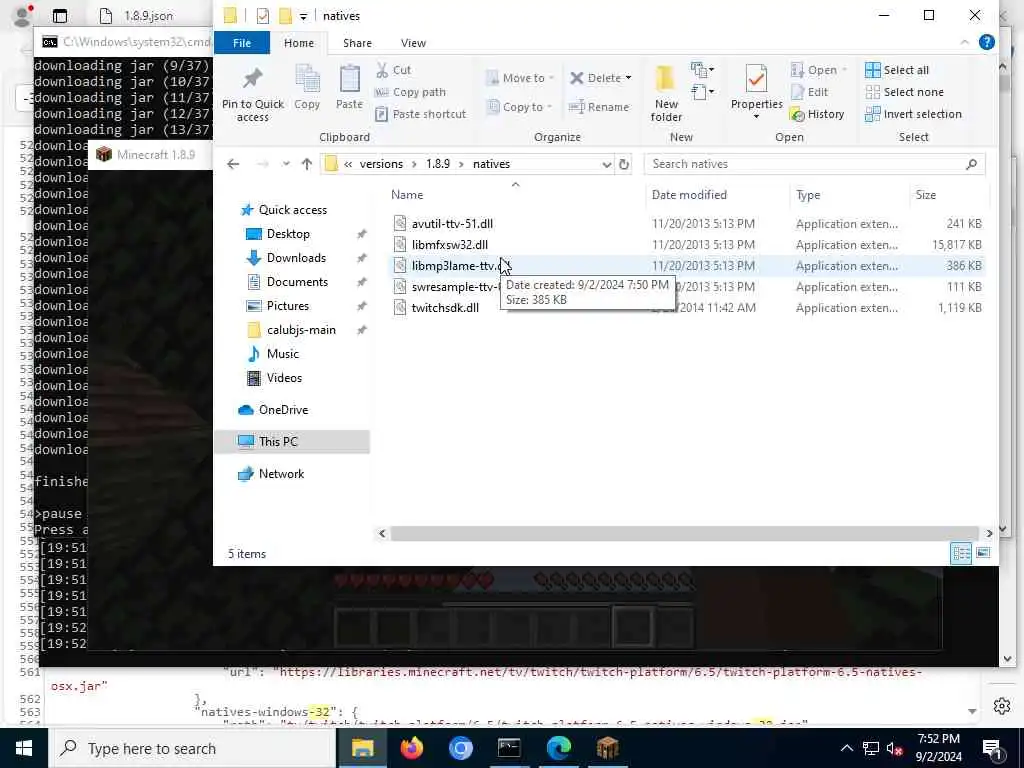Open Explorer Help icon
1024x768 pixels.
click(987, 42)
